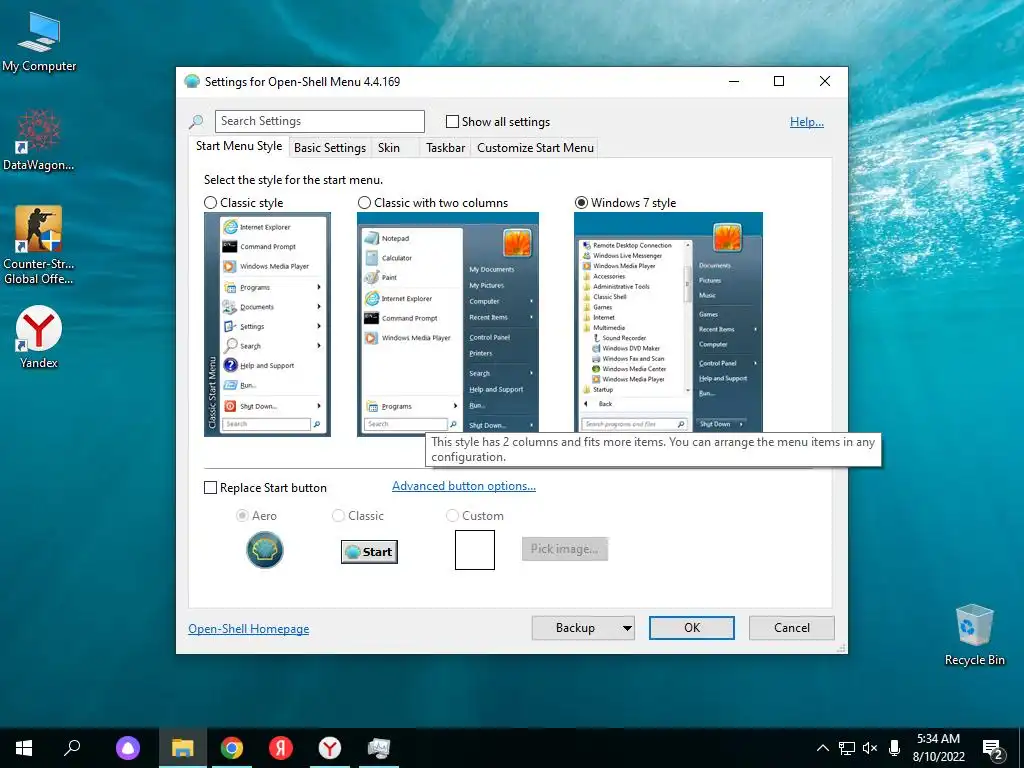The width and height of the screenshot is (1024, 768).
Task: Click the Backup button
Action: (575, 628)
